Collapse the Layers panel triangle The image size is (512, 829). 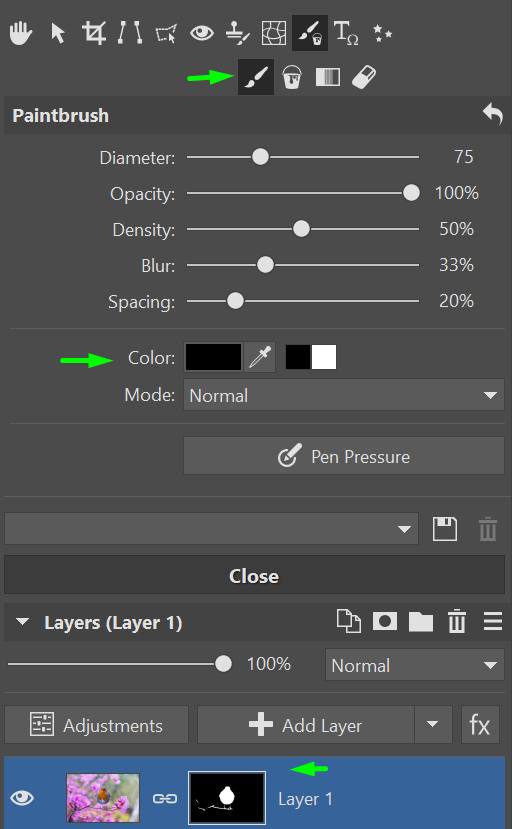point(22,622)
